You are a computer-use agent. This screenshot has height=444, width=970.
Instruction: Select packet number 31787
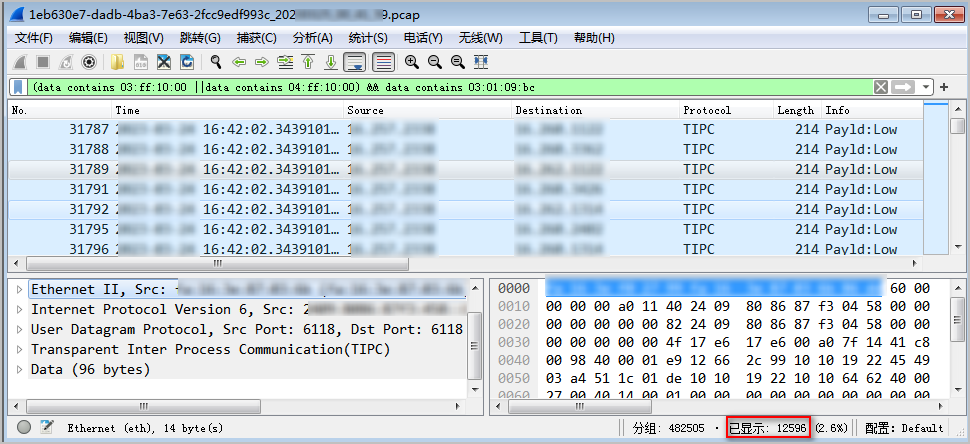pos(465,130)
